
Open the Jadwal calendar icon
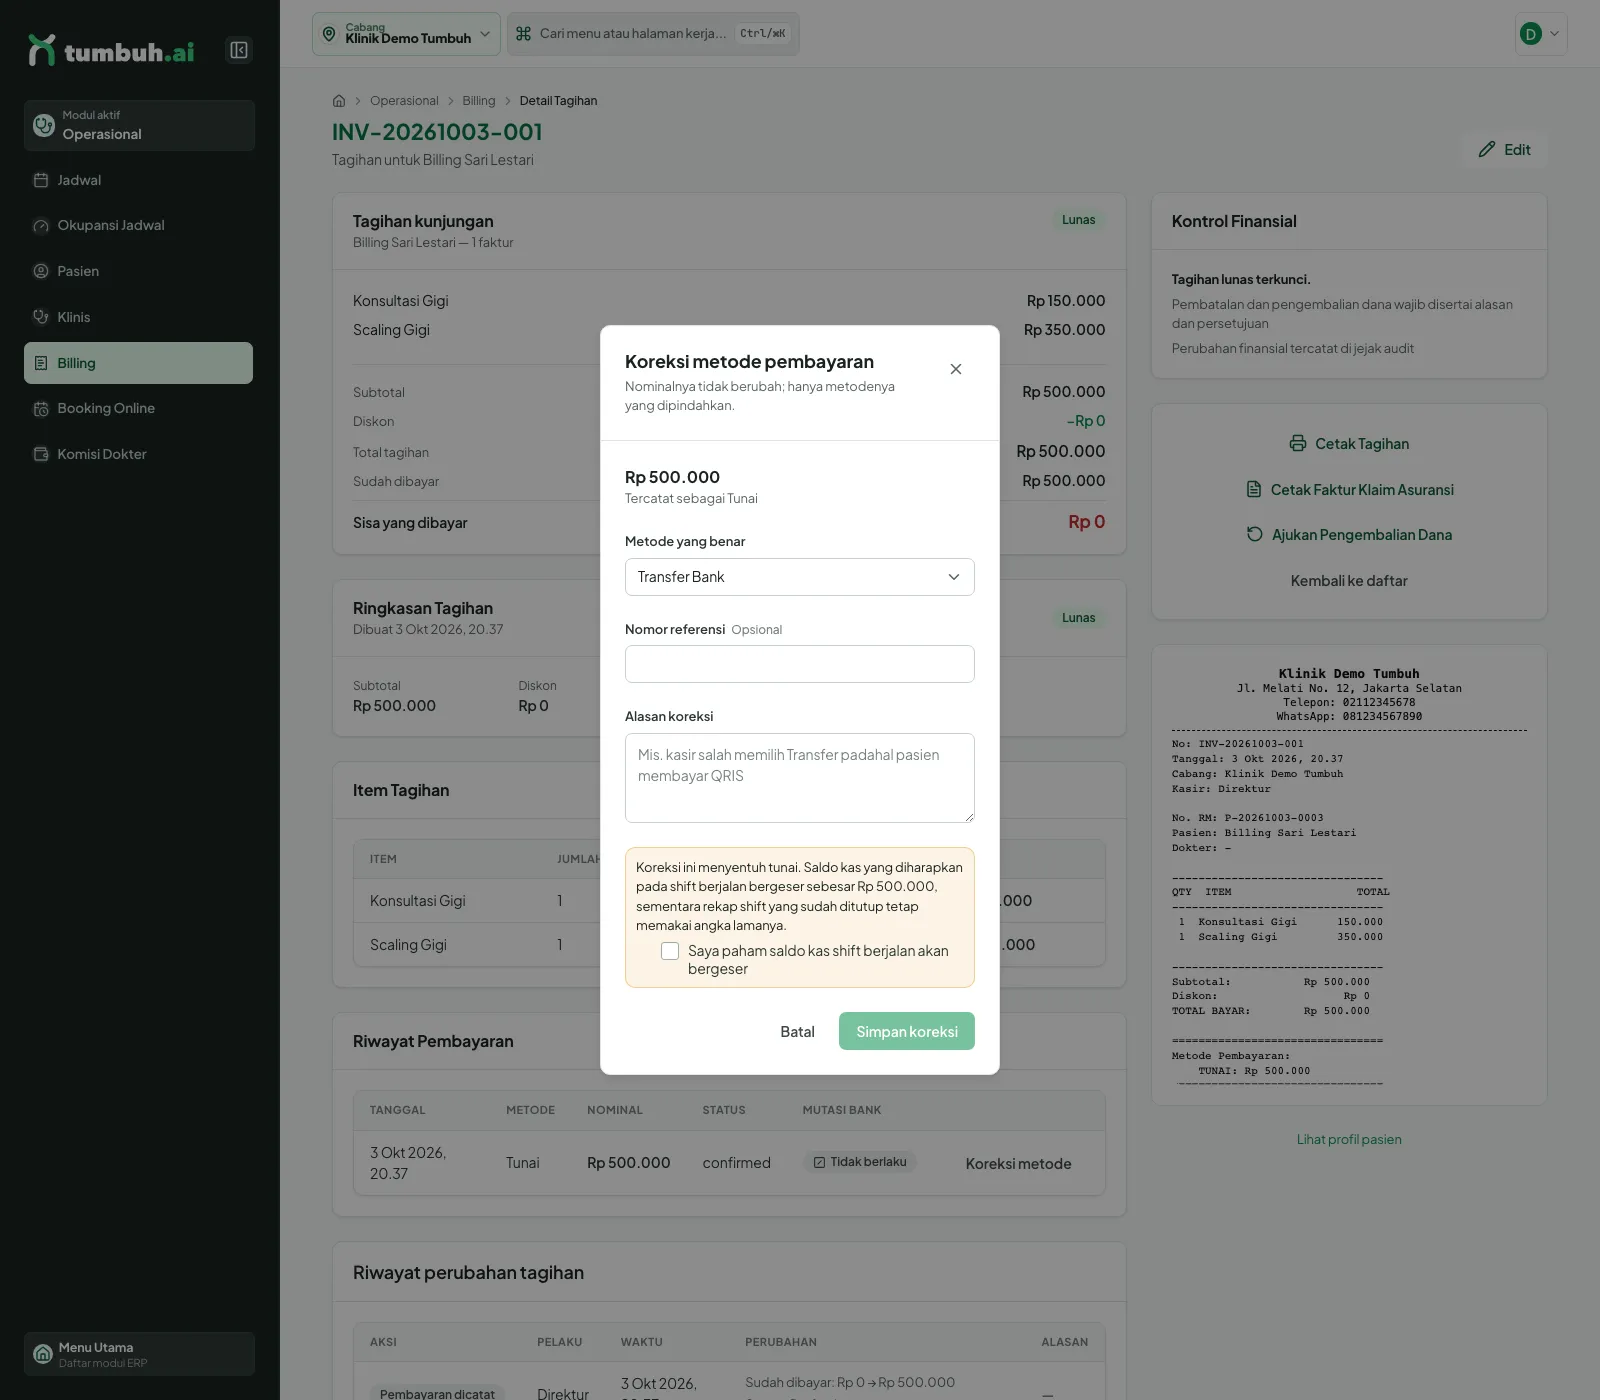click(41, 180)
